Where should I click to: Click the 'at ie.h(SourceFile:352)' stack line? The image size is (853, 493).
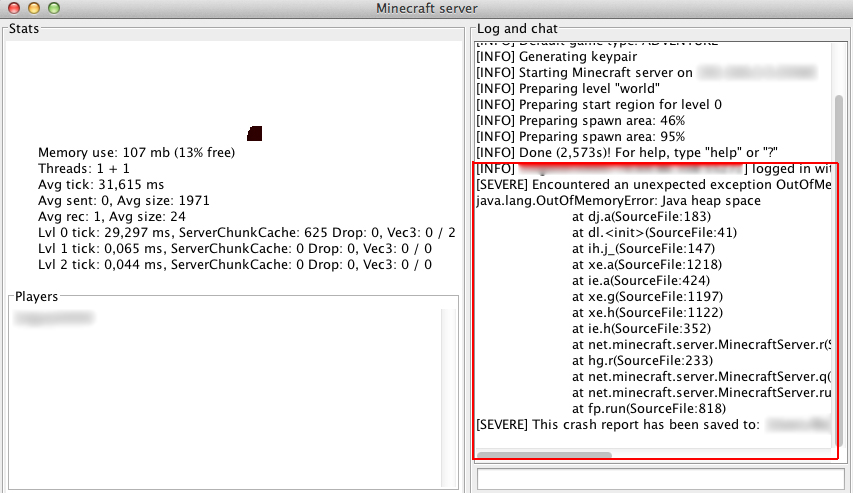[x=641, y=329]
